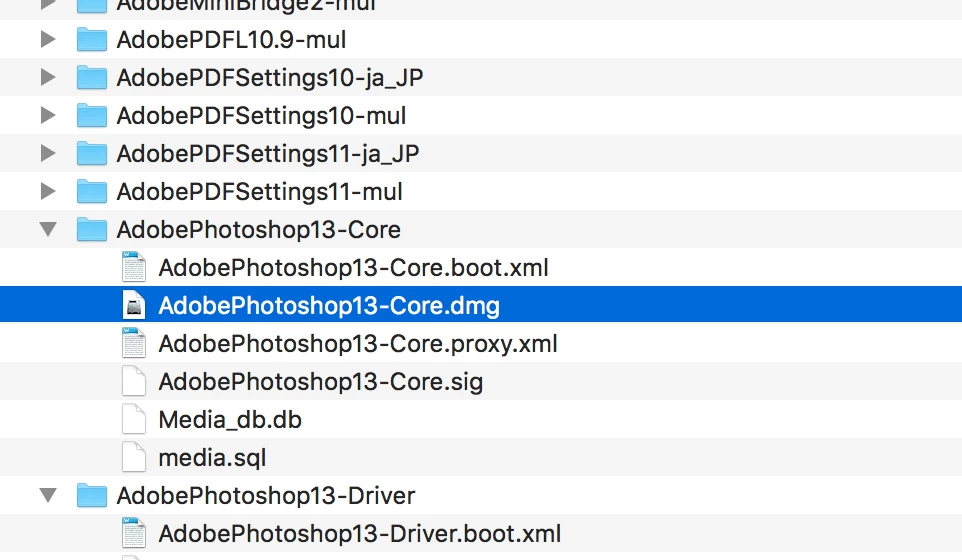Expand the AdobePDFSettings10-mul folder
This screenshot has height=560, width=962.
tap(48, 116)
